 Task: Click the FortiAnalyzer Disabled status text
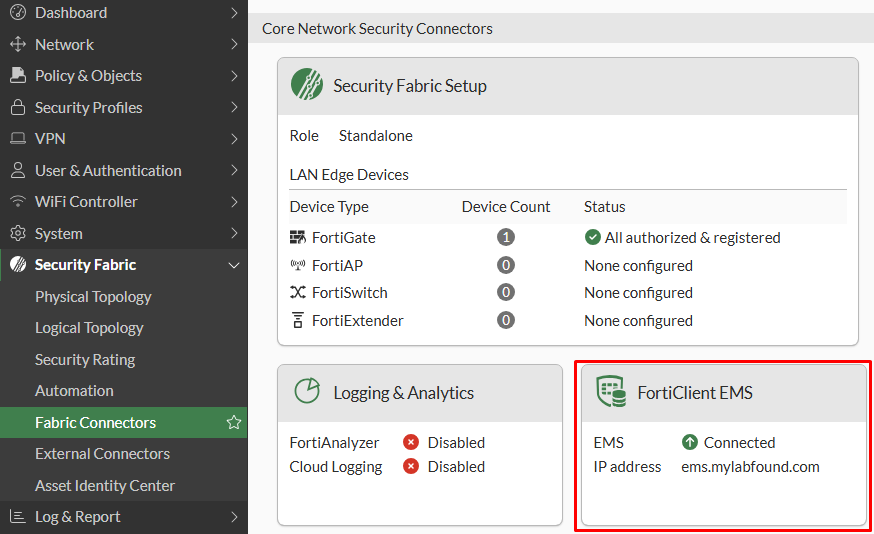pos(456,443)
